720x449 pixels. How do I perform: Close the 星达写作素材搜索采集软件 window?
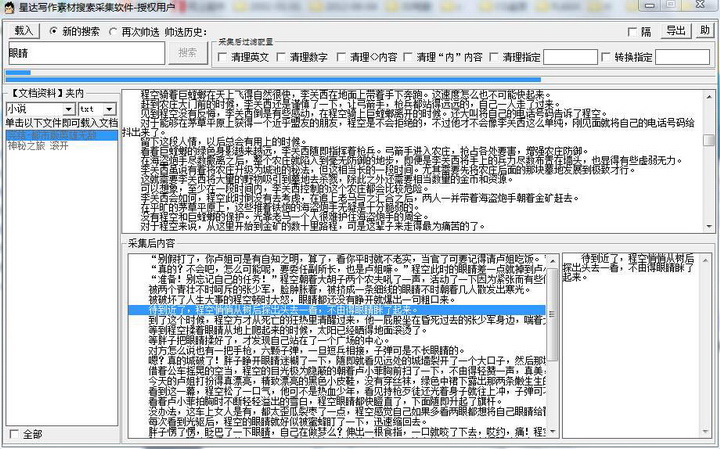[x=700, y=5]
